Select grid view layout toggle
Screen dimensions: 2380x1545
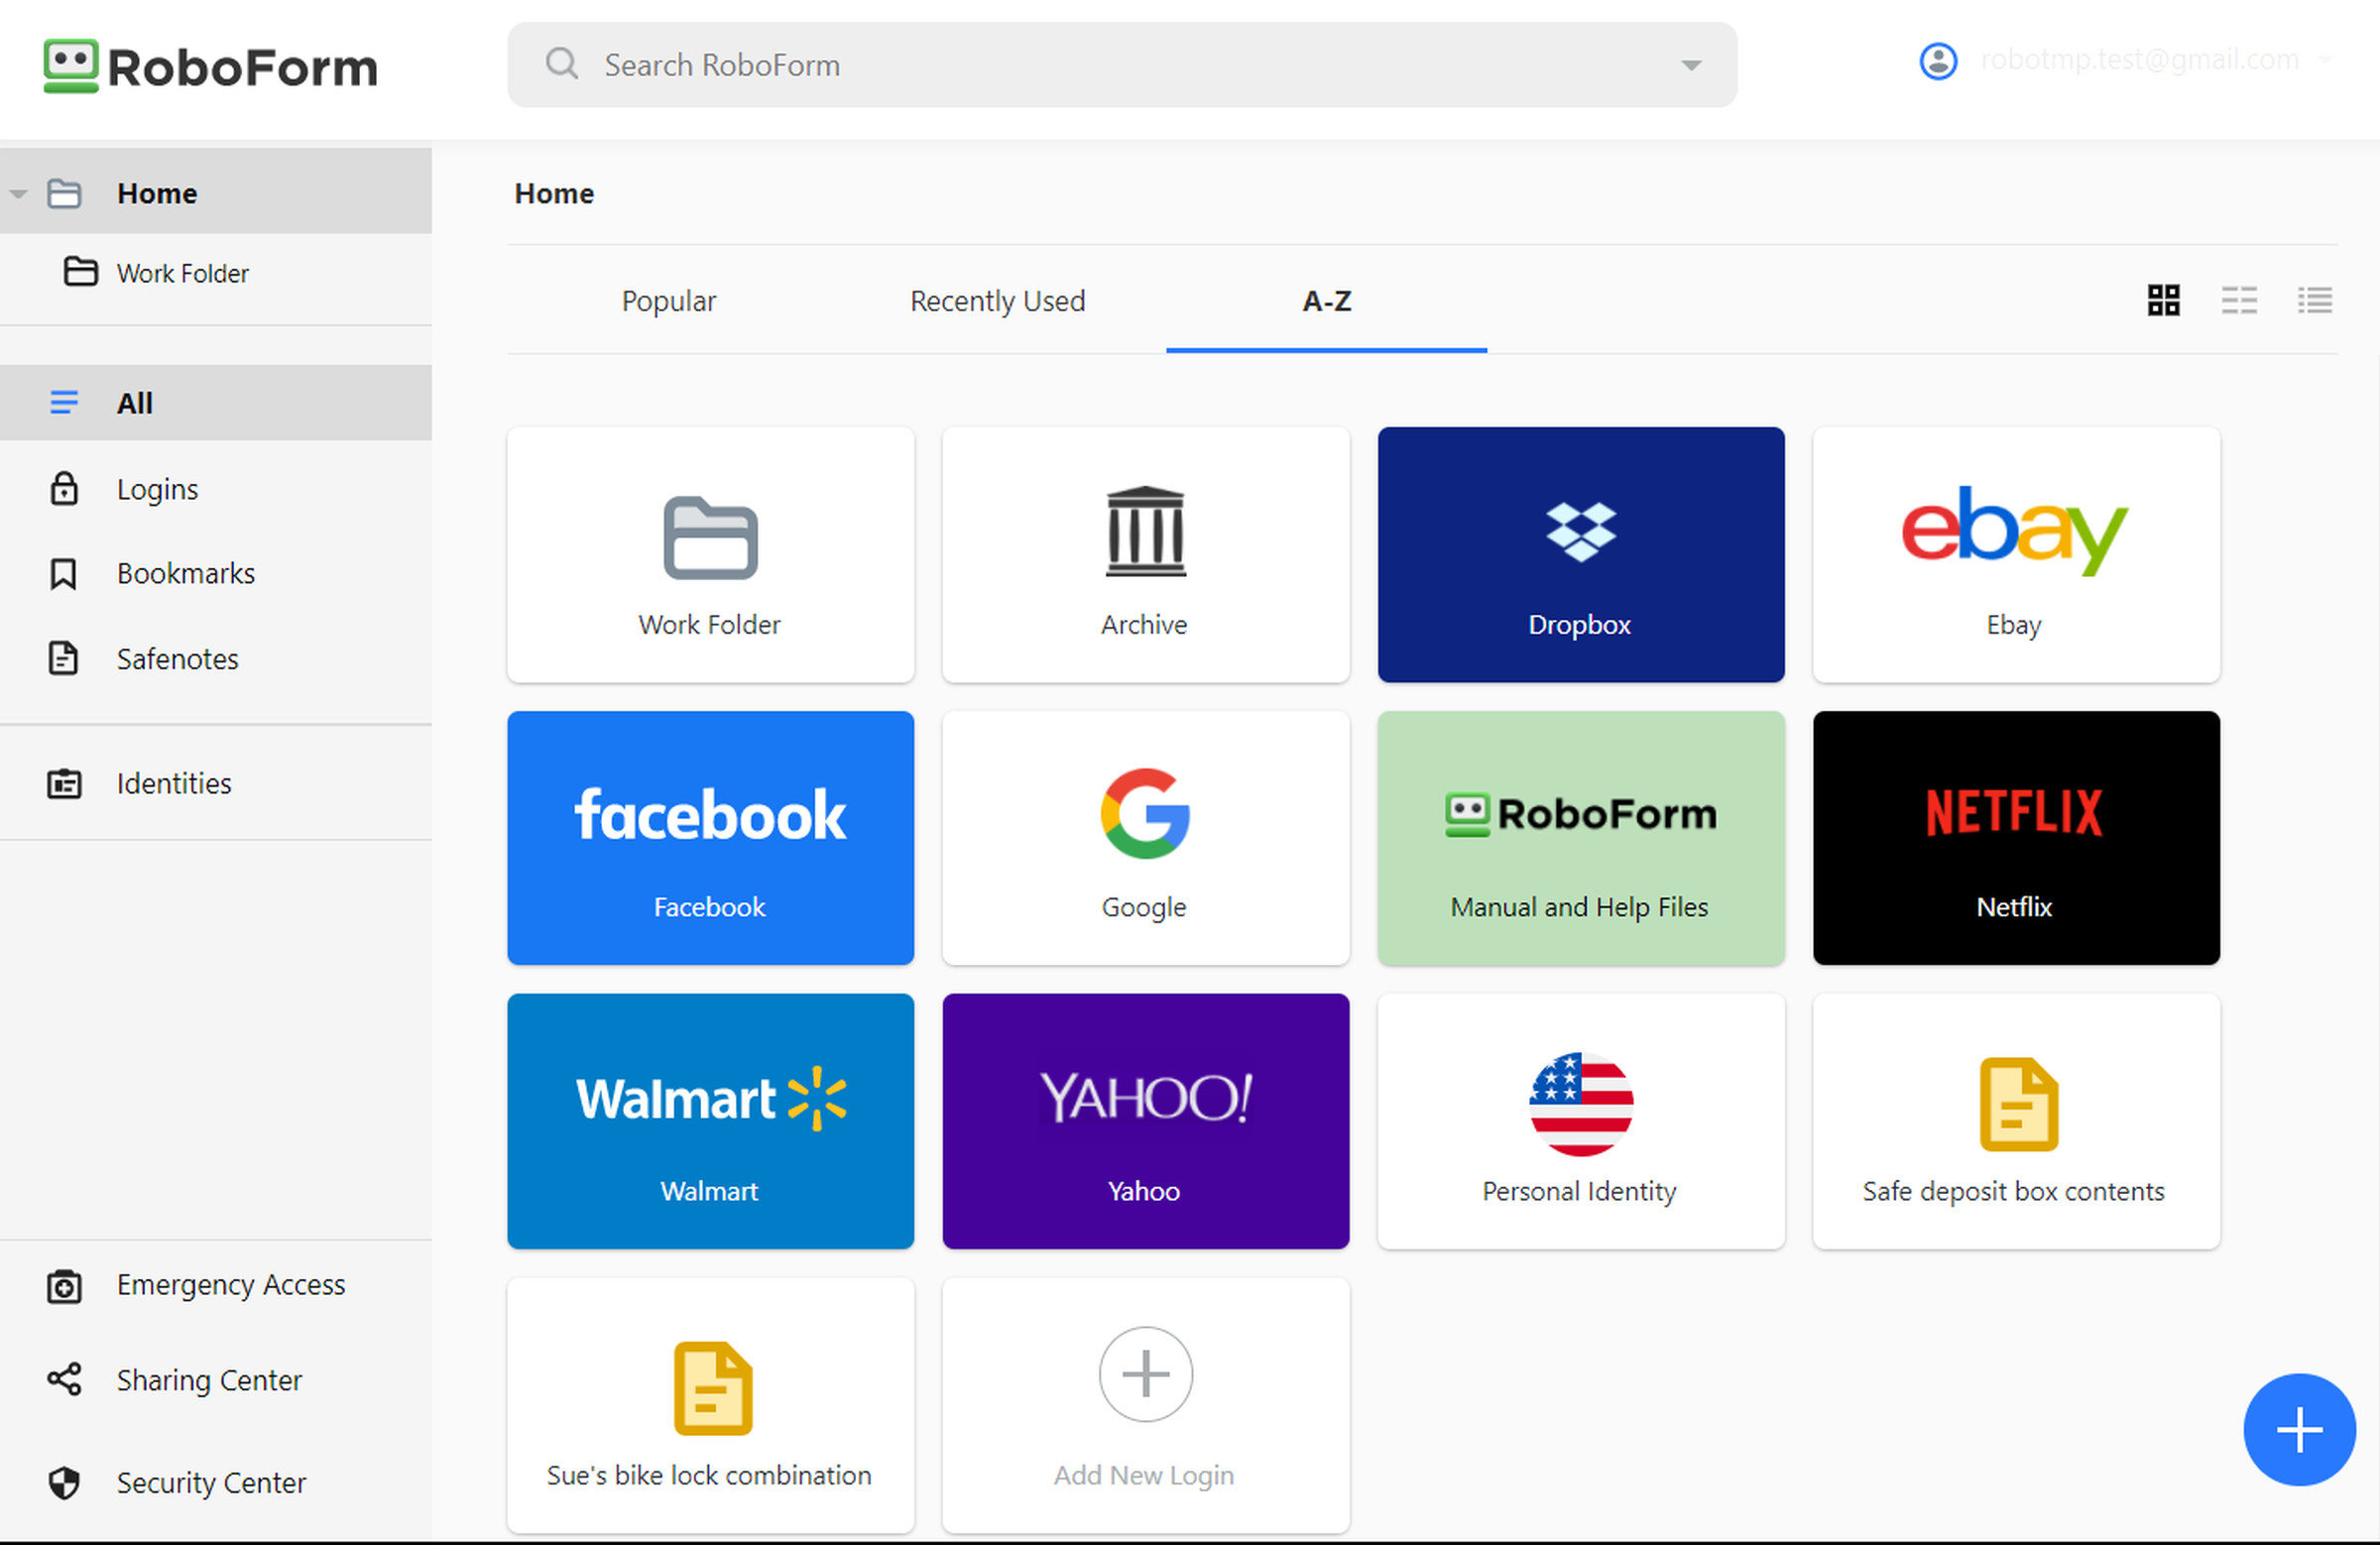2163,300
